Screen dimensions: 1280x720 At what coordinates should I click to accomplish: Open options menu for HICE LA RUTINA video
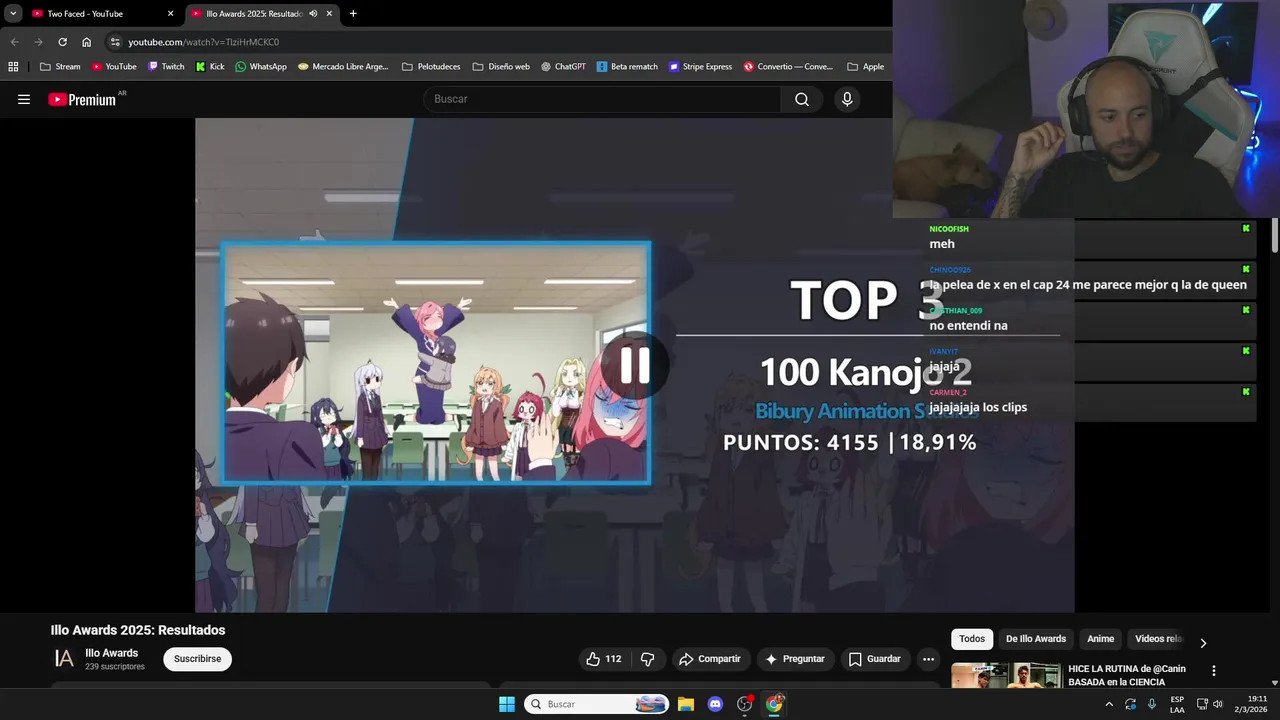[1214, 671]
